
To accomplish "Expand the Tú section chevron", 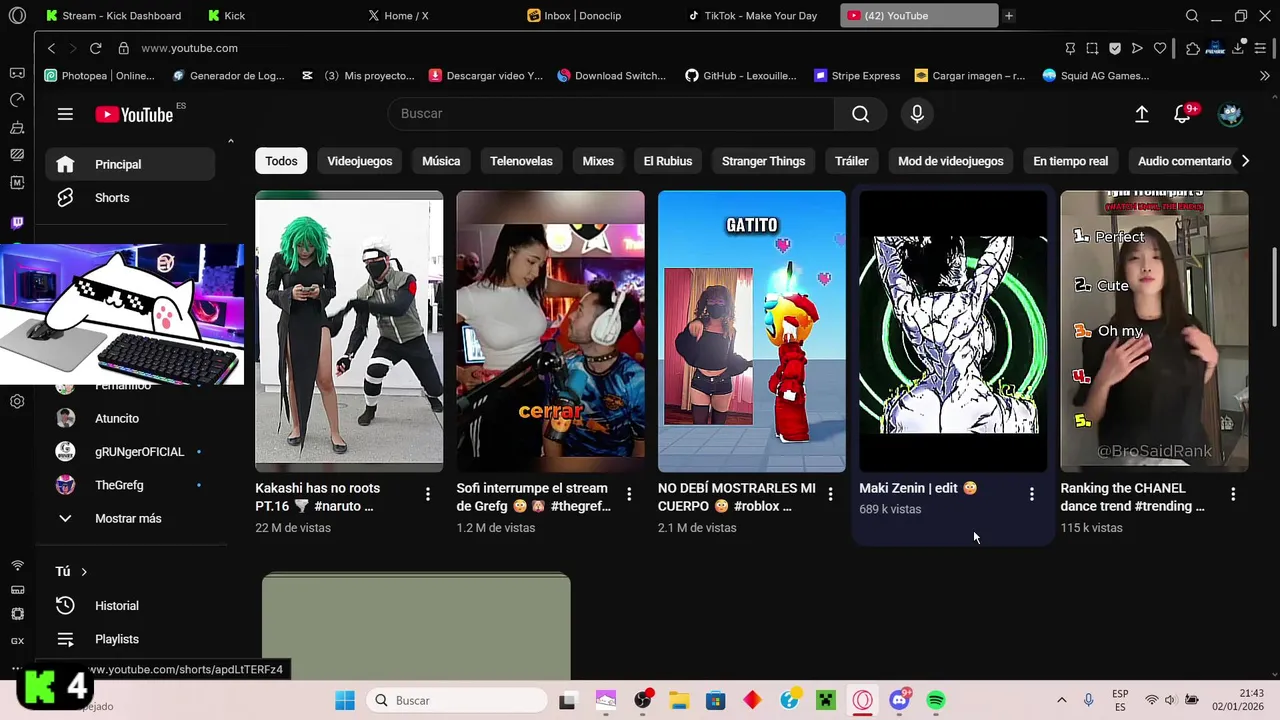I will [x=84, y=572].
